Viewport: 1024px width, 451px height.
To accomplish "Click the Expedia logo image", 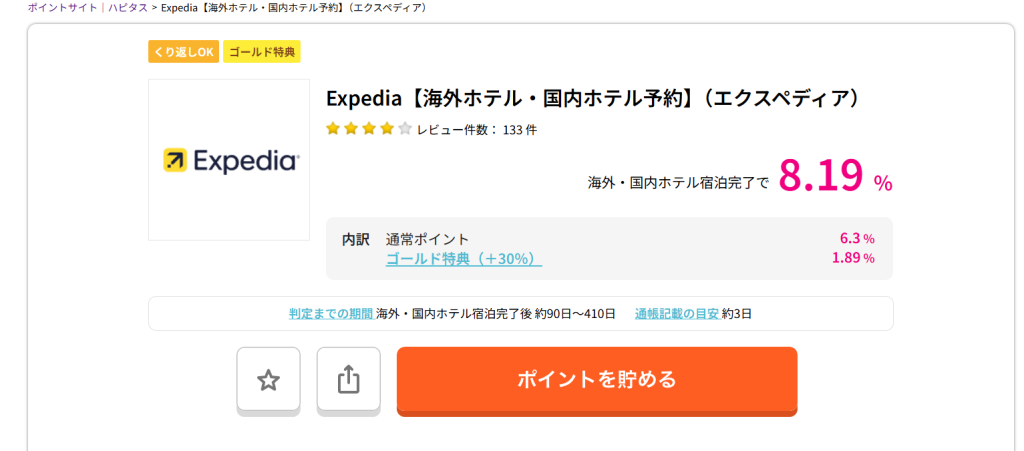I will coord(229,160).
